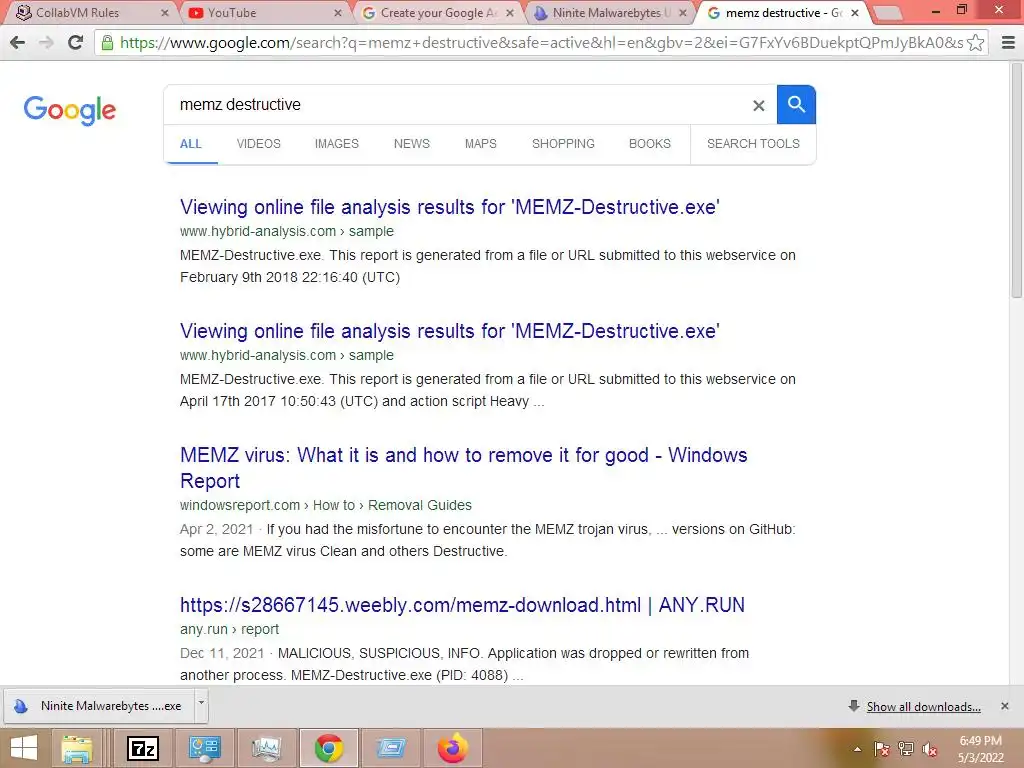
Task: Click the URL address bar
Action: [x=541, y=42]
